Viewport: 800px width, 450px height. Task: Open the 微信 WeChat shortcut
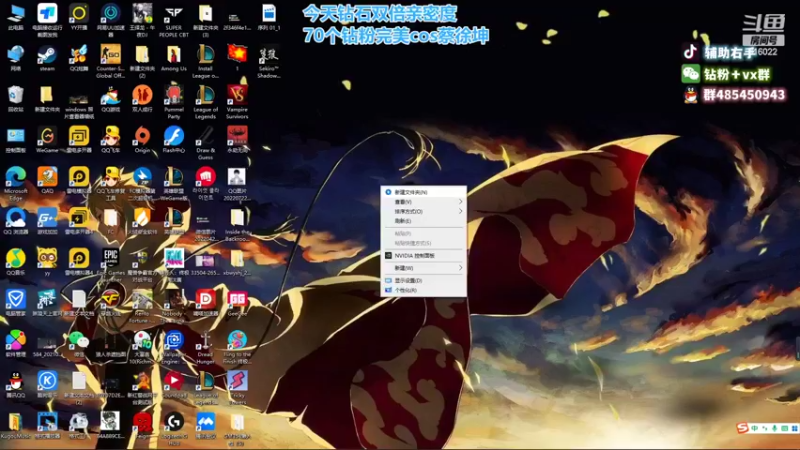pos(79,344)
